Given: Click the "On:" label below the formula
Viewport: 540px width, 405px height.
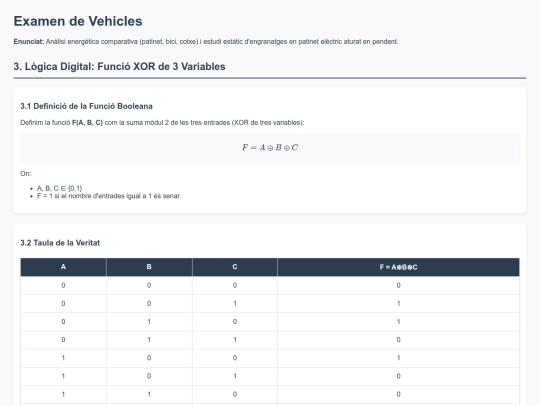Looking at the screenshot, I should point(25,174).
